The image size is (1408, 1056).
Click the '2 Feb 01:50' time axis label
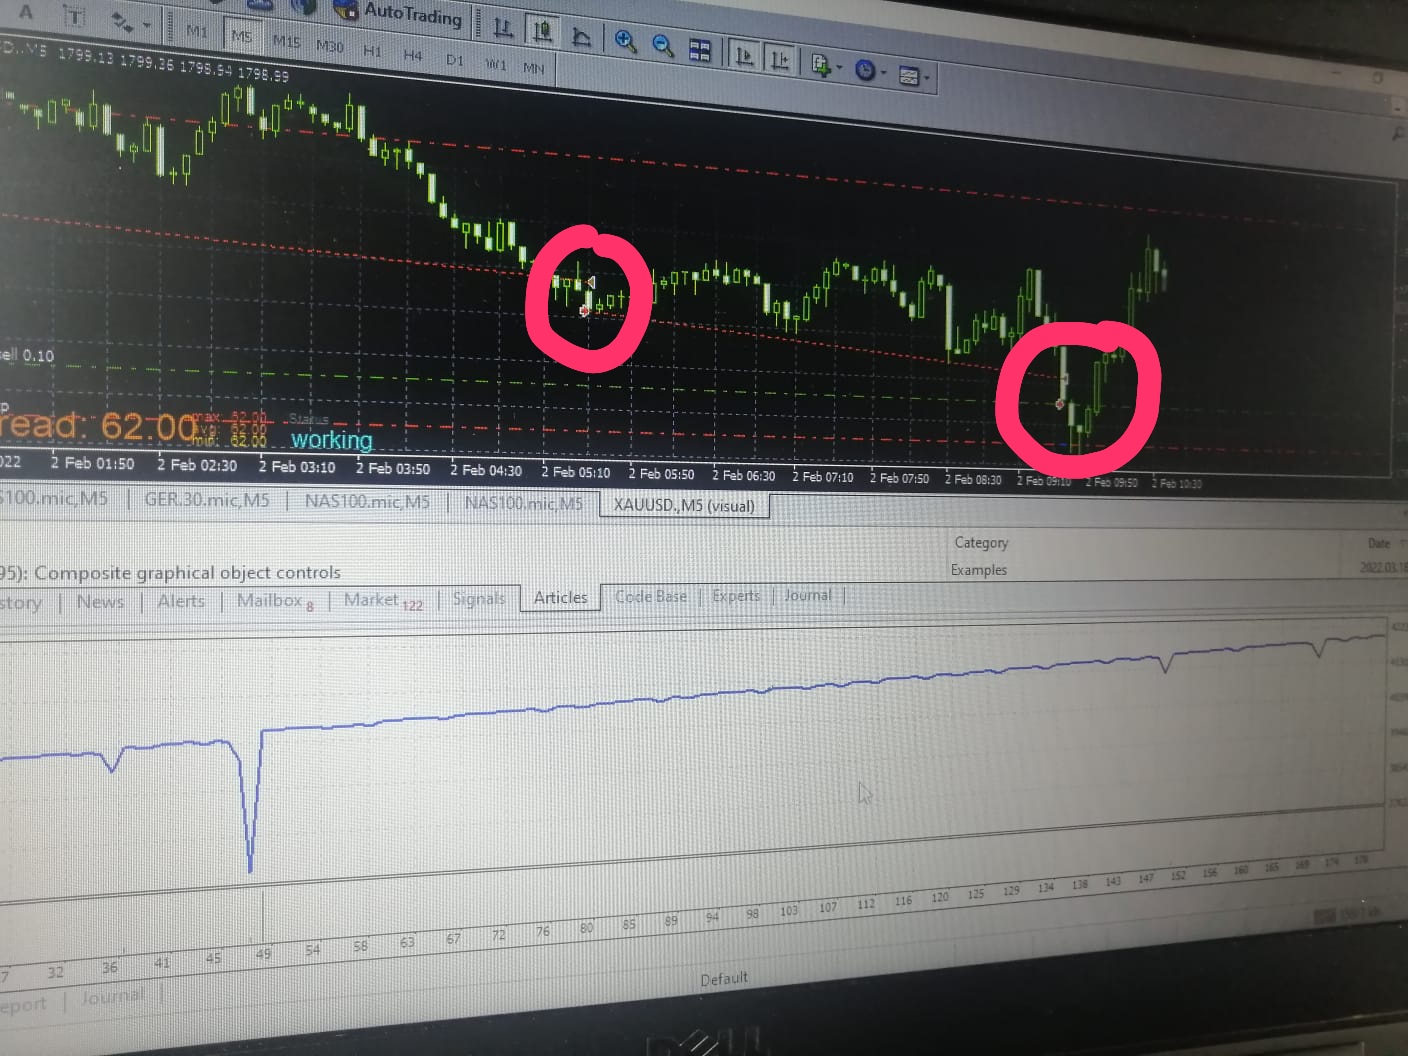92,463
